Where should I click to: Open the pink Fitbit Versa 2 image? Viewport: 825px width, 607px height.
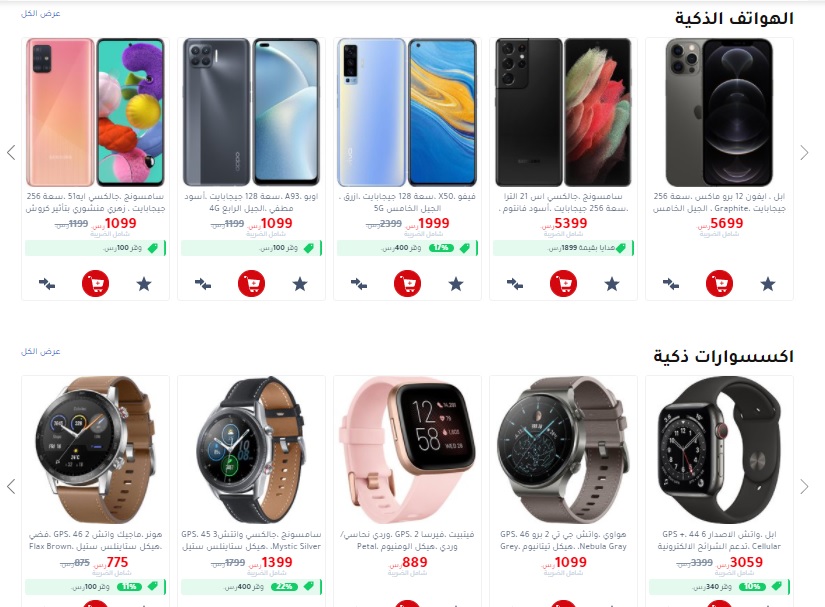(407, 450)
